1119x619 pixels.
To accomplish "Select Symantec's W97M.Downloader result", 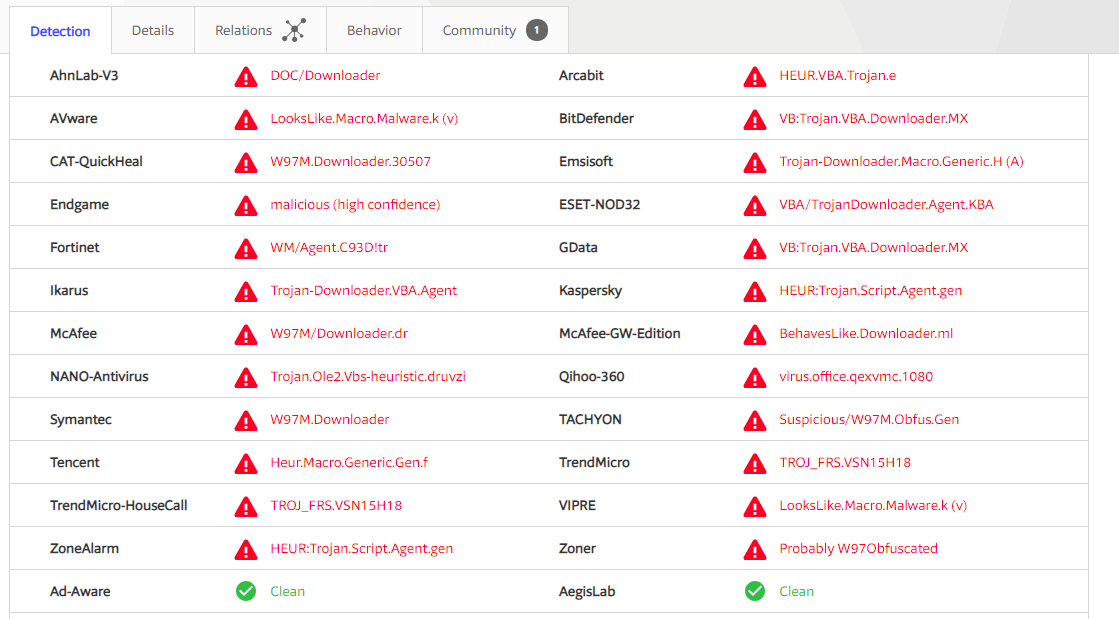I will click(330, 419).
